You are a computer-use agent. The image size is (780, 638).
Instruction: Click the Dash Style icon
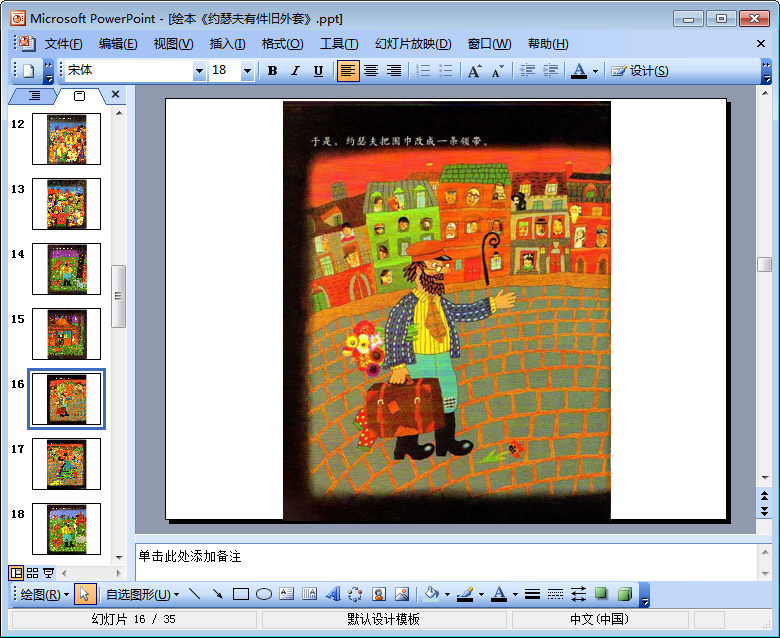pyautogui.click(x=555, y=594)
